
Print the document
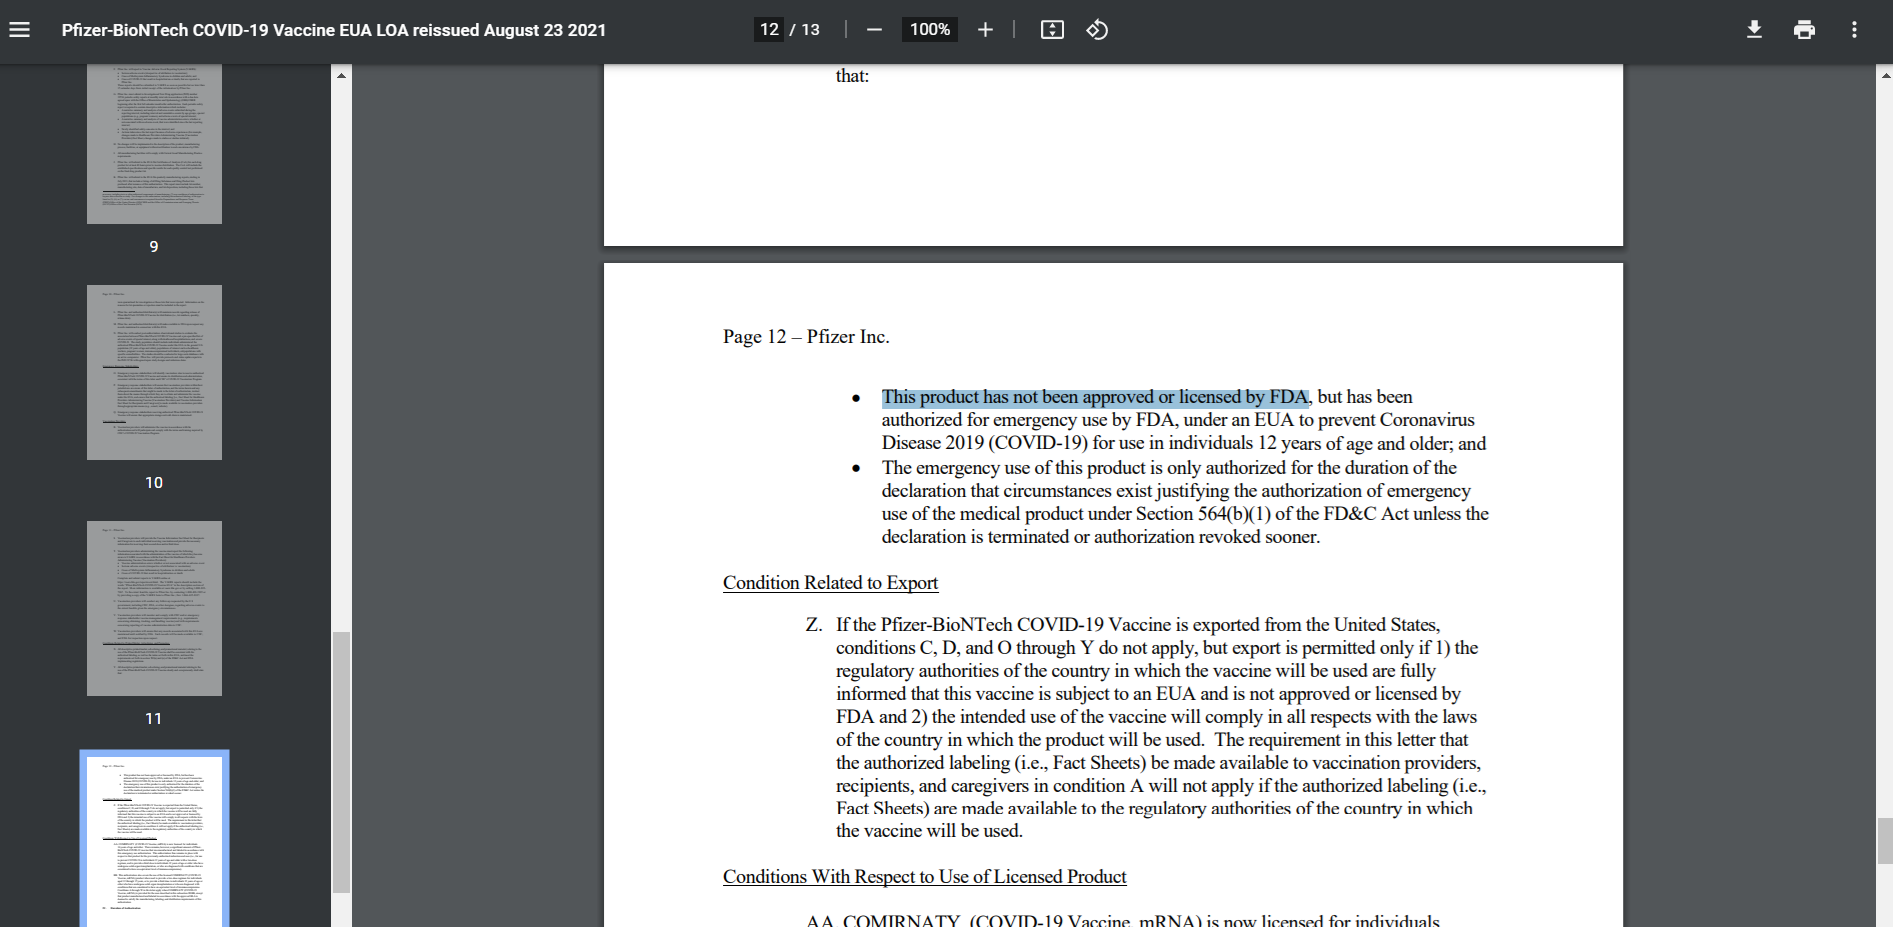pos(1804,30)
